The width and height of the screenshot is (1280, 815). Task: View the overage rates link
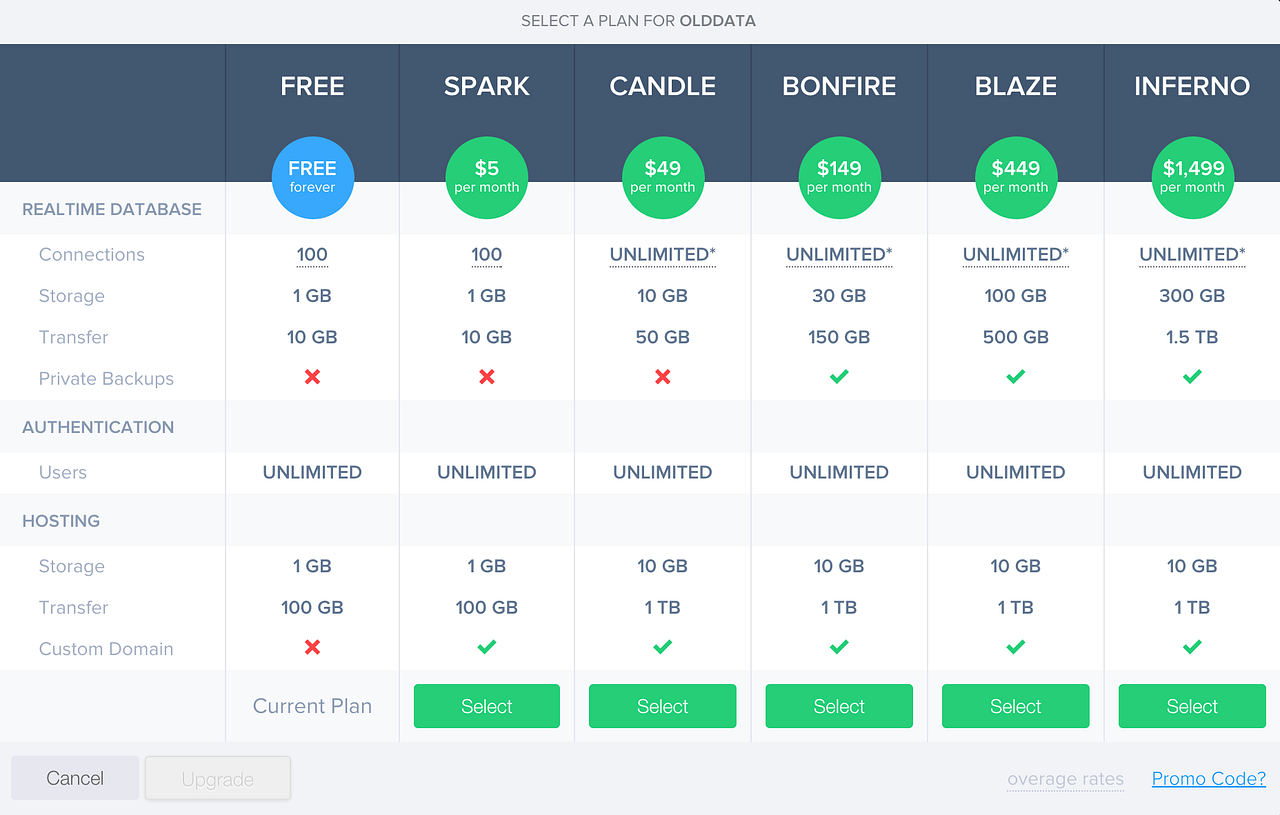click(x=1065, y=778)
